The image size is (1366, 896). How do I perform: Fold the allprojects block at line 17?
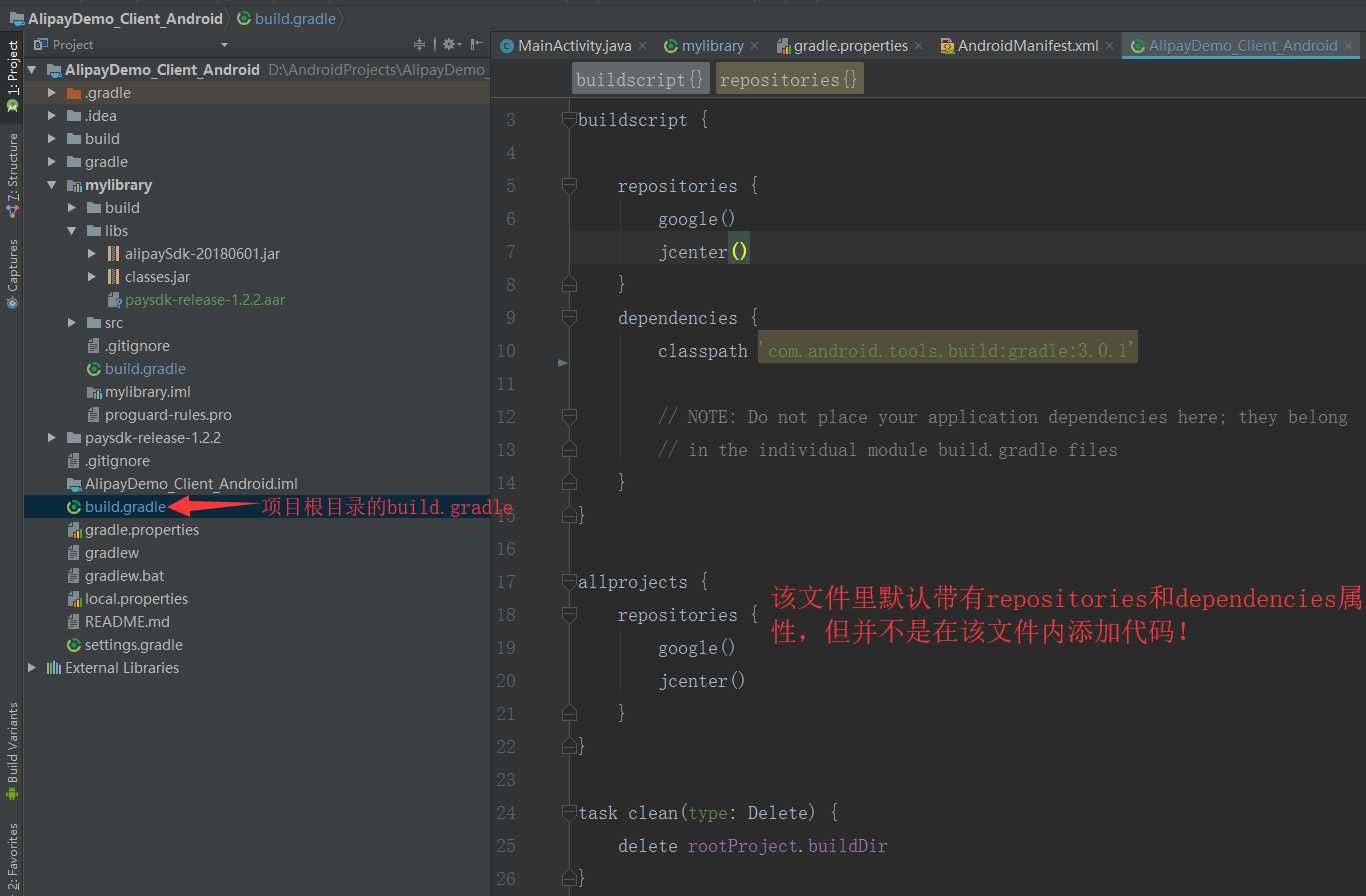(x=569, y=582)
